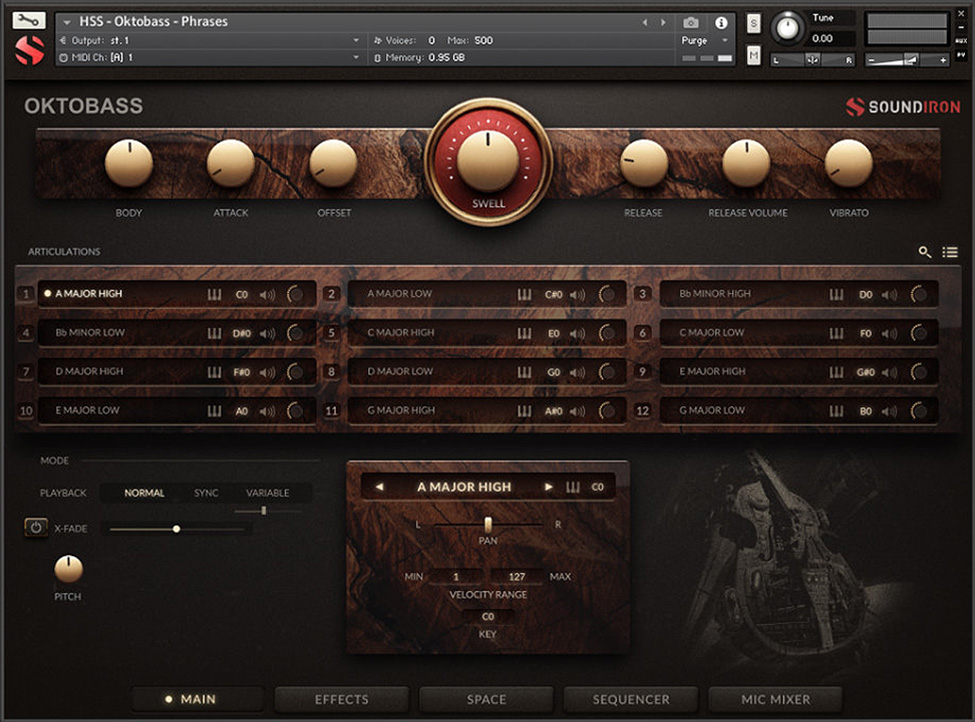
Task: Click keyboard icon for C MAJOR HIGH row
Action: (524, 333)
